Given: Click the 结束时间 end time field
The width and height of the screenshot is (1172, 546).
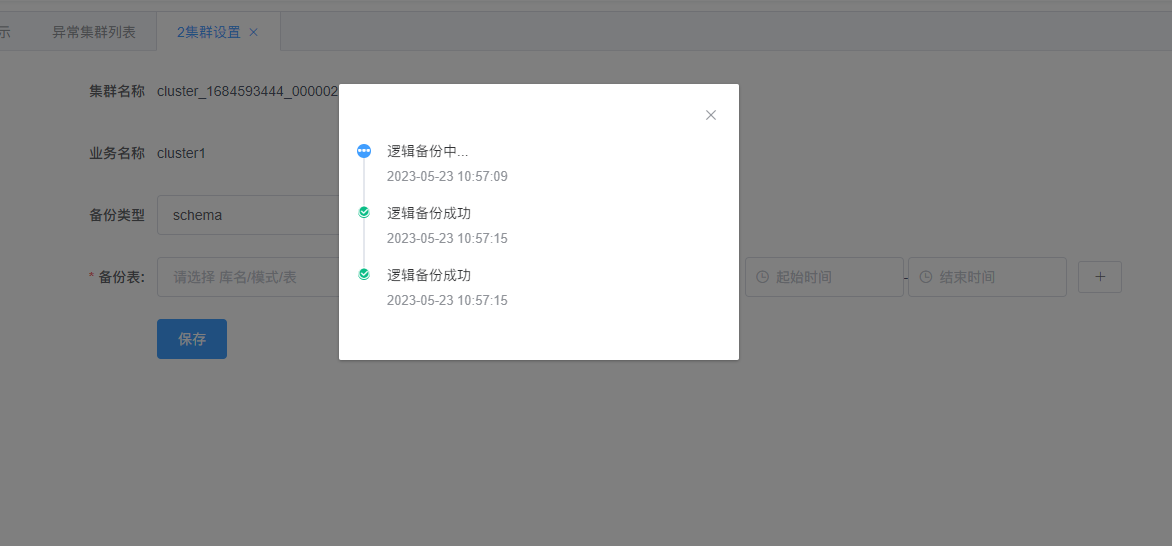Looking at the screenshot, I should 987,277.
